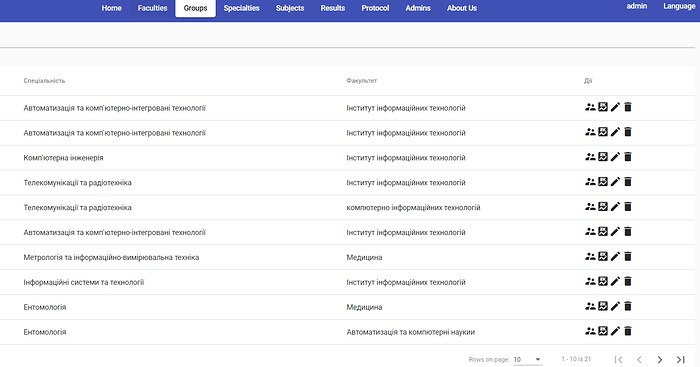Open results chart for Інформаційні системи row
This screenshot has width=700, height=367.
[603, 282]
